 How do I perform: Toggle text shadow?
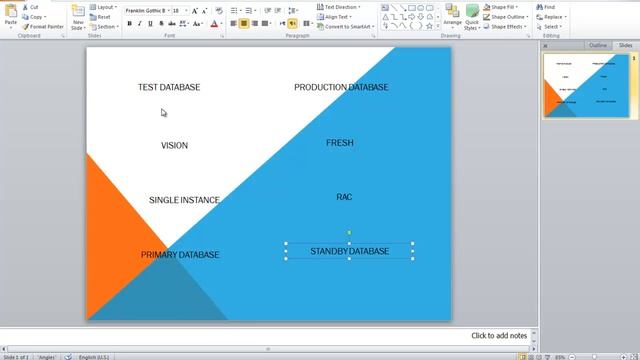161,24
